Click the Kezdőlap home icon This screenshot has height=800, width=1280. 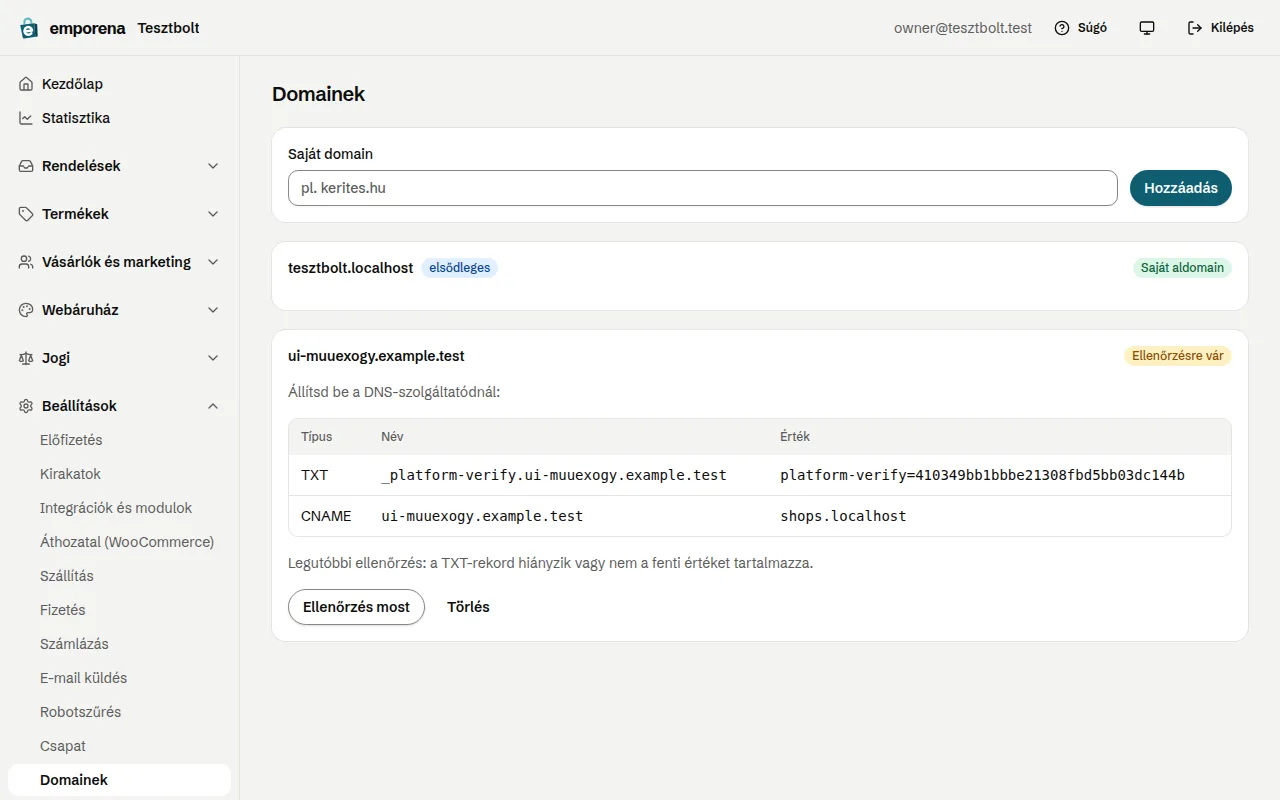(x=26, y=84)
